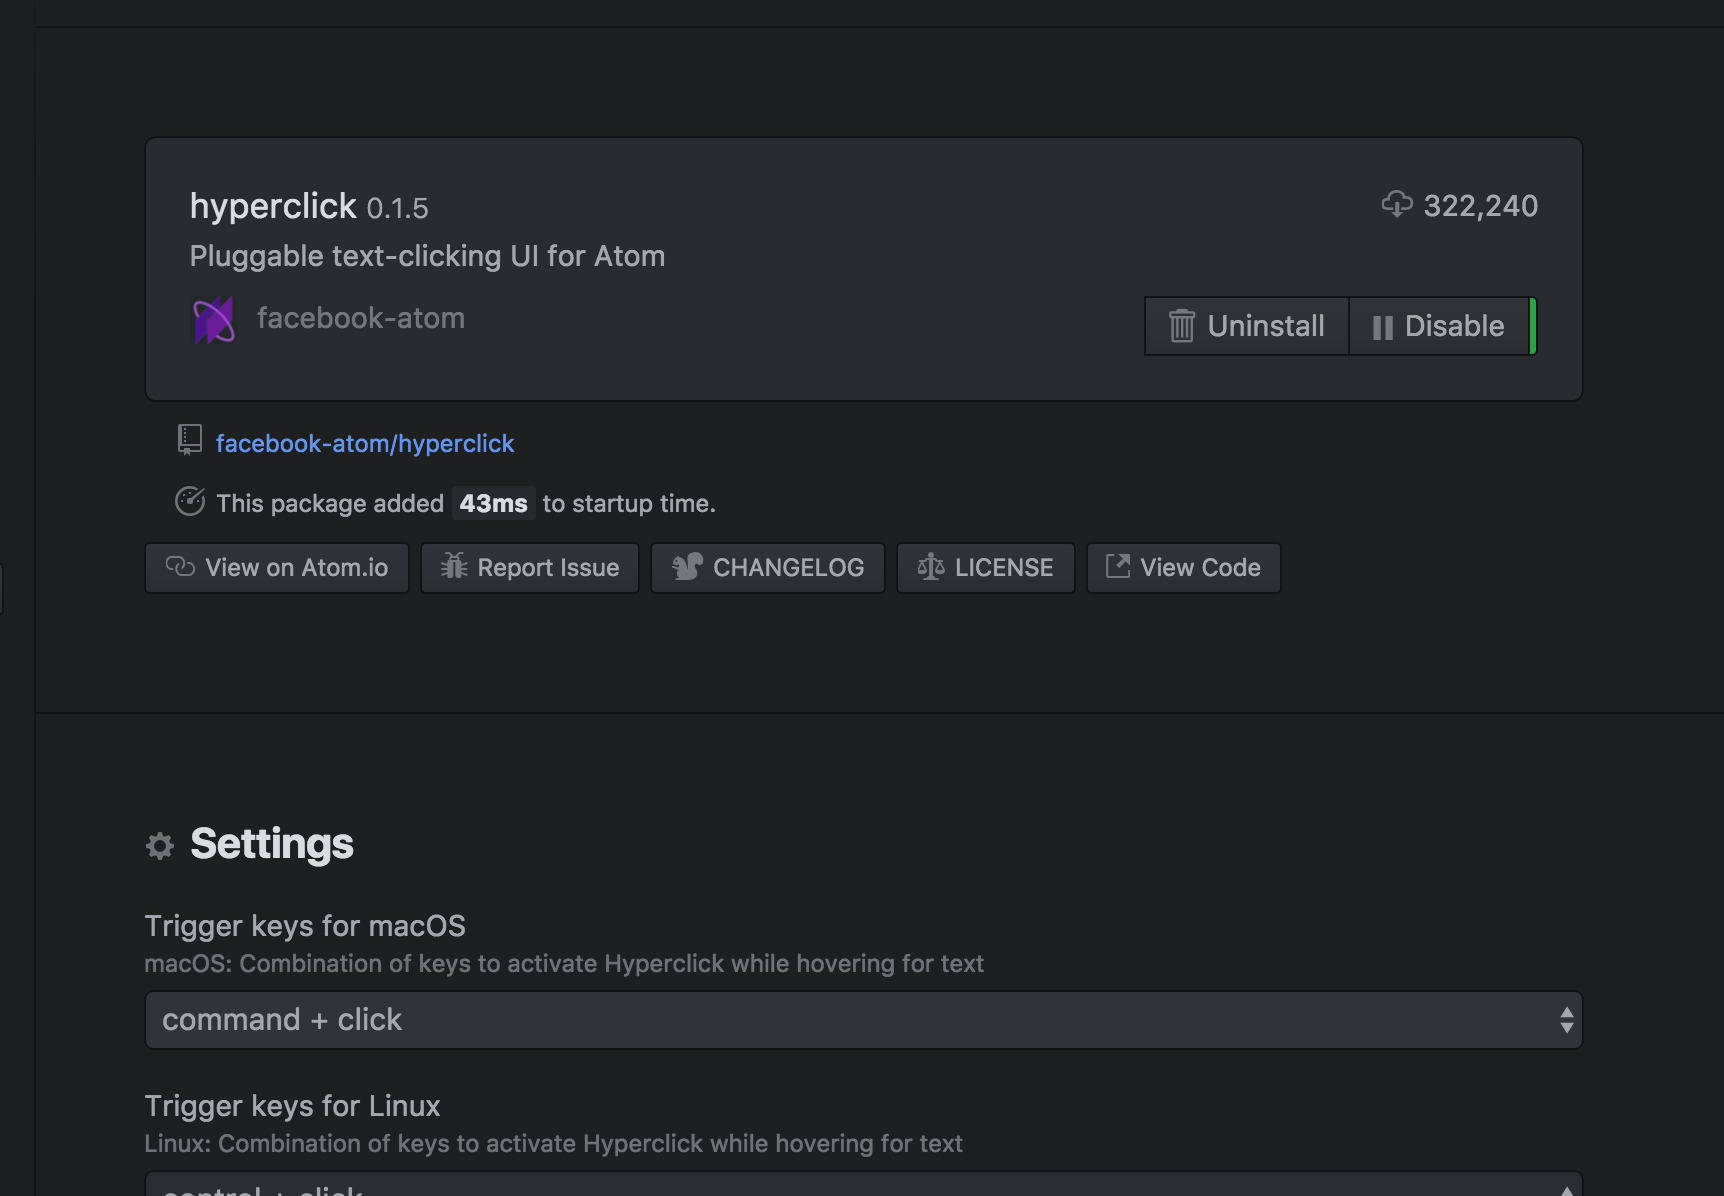This screenshot has height=1196, width=1724.
Task: View the CHANGELOG
Action: pos(768,568)
